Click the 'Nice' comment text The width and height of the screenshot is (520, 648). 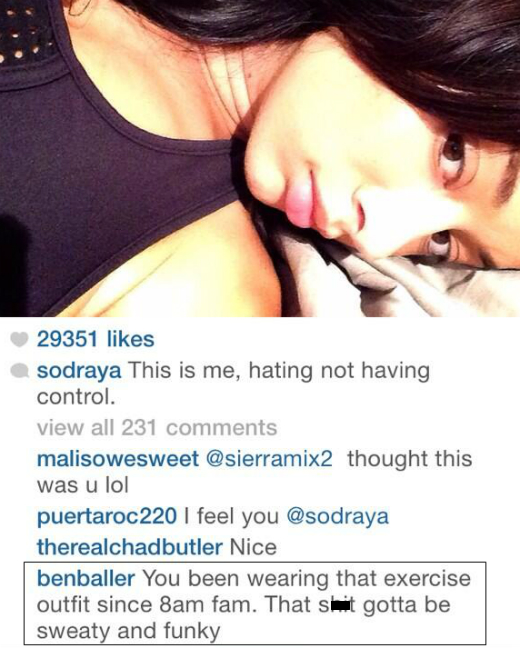(253, 547)
